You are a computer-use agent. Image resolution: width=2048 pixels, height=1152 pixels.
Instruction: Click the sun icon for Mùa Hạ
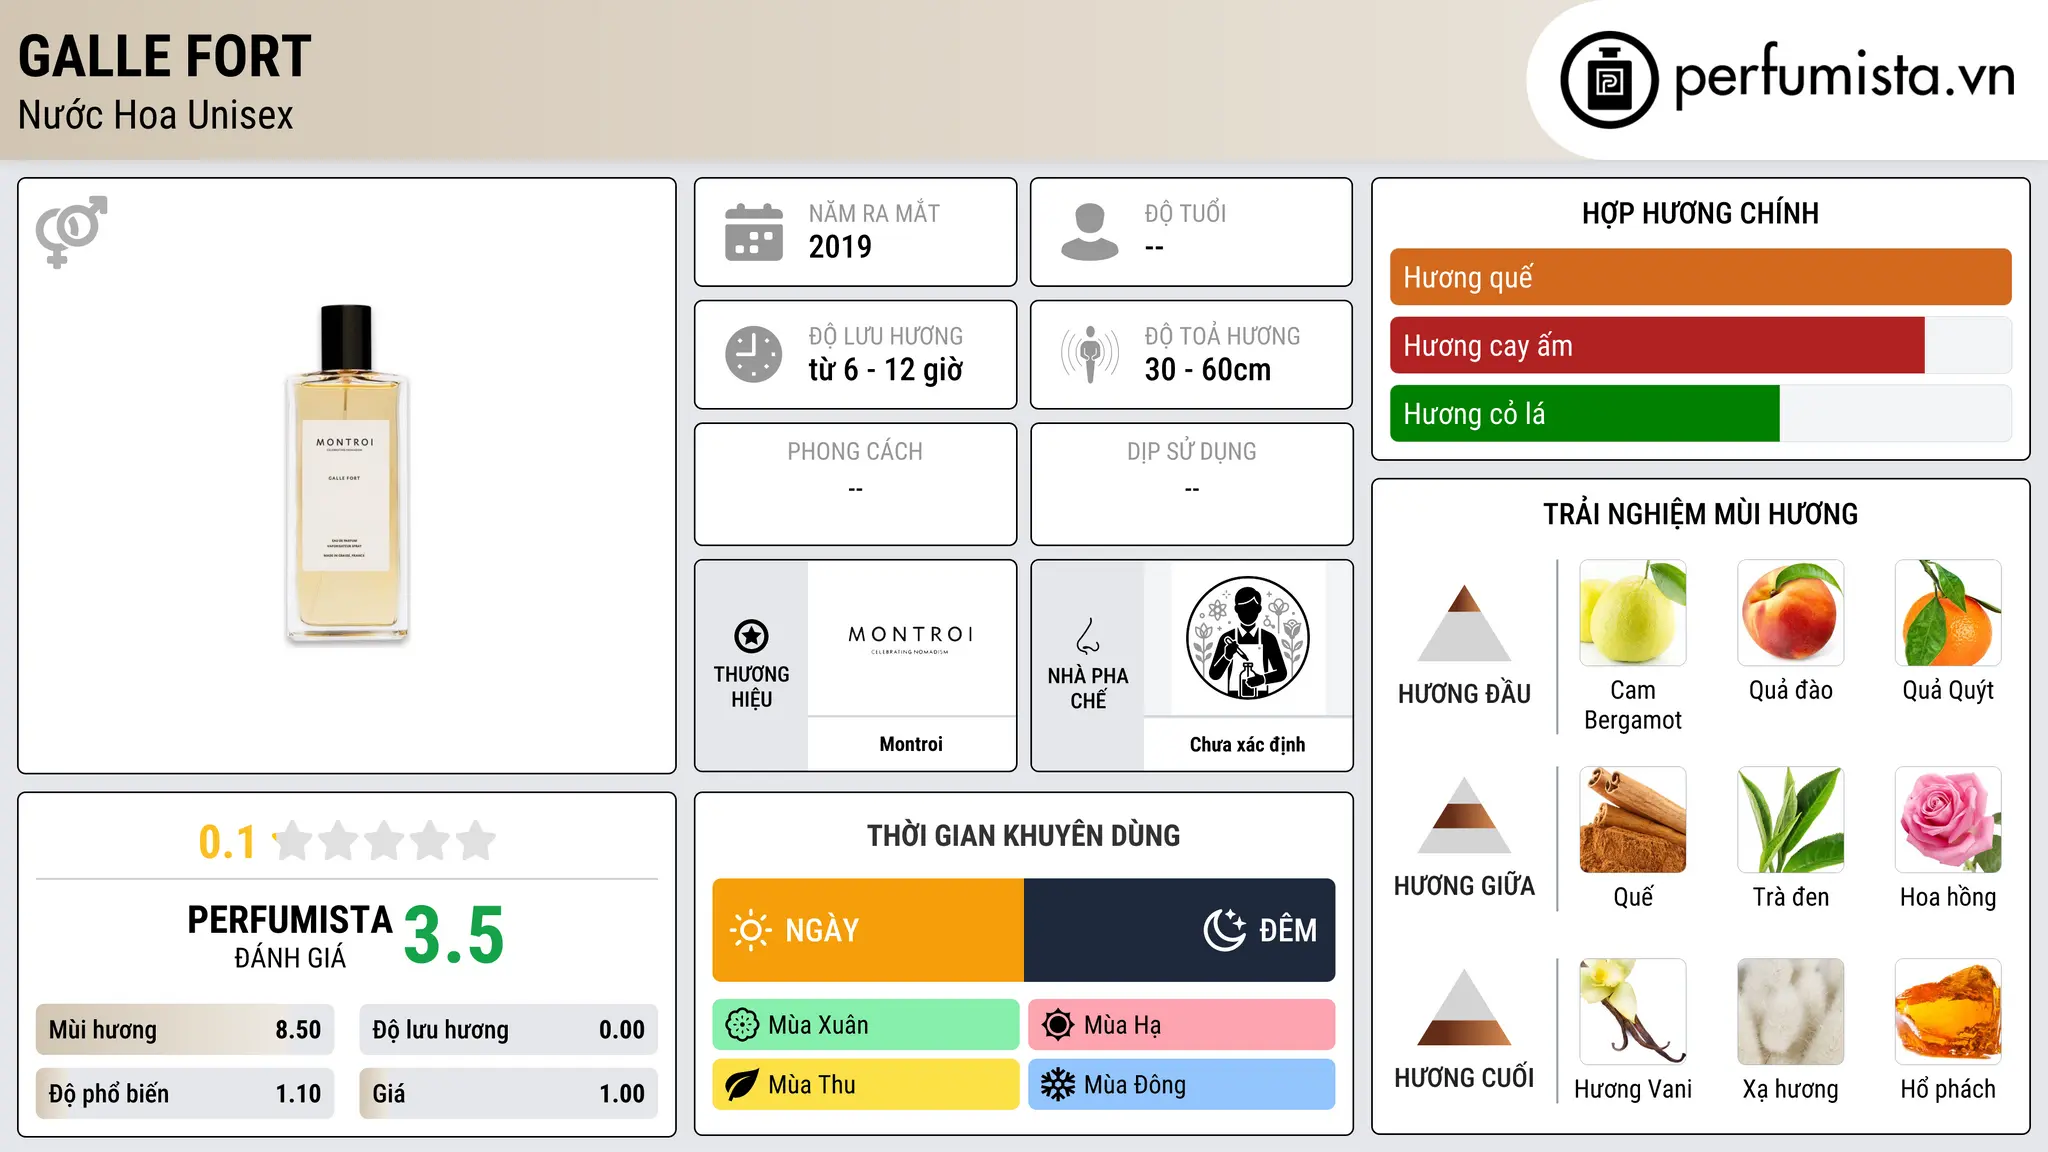click(1057, 1025)
